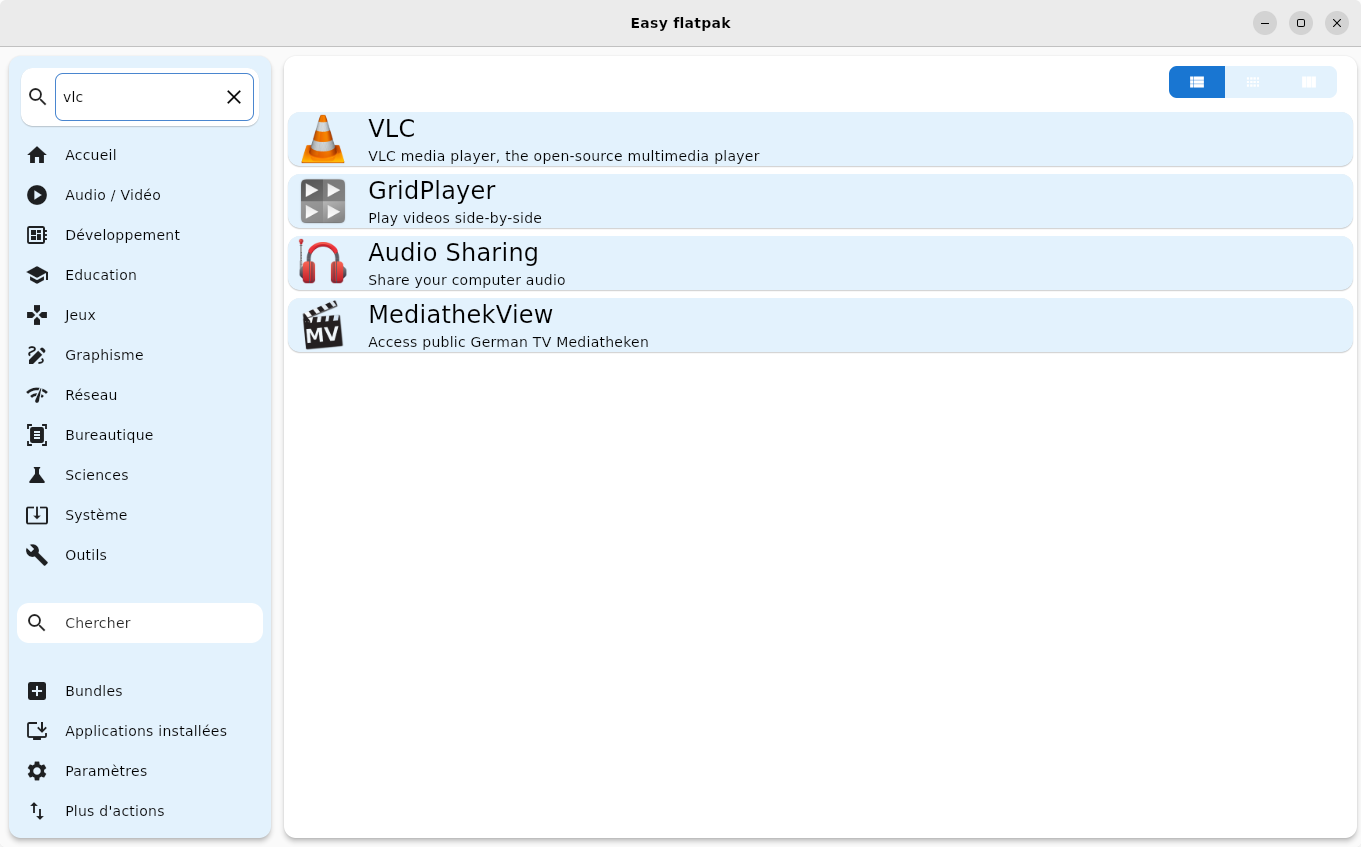1361x847 pixels.
Task: Click the GridPlayer app icon
Action: click(323, 201)
